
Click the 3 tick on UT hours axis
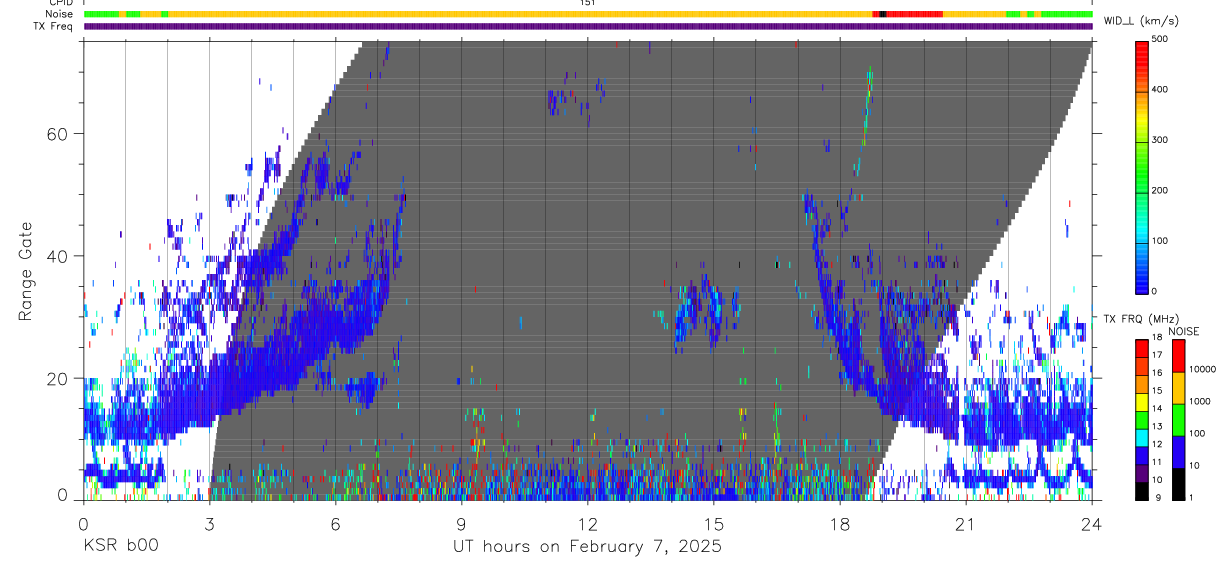[x=209, y=524]
